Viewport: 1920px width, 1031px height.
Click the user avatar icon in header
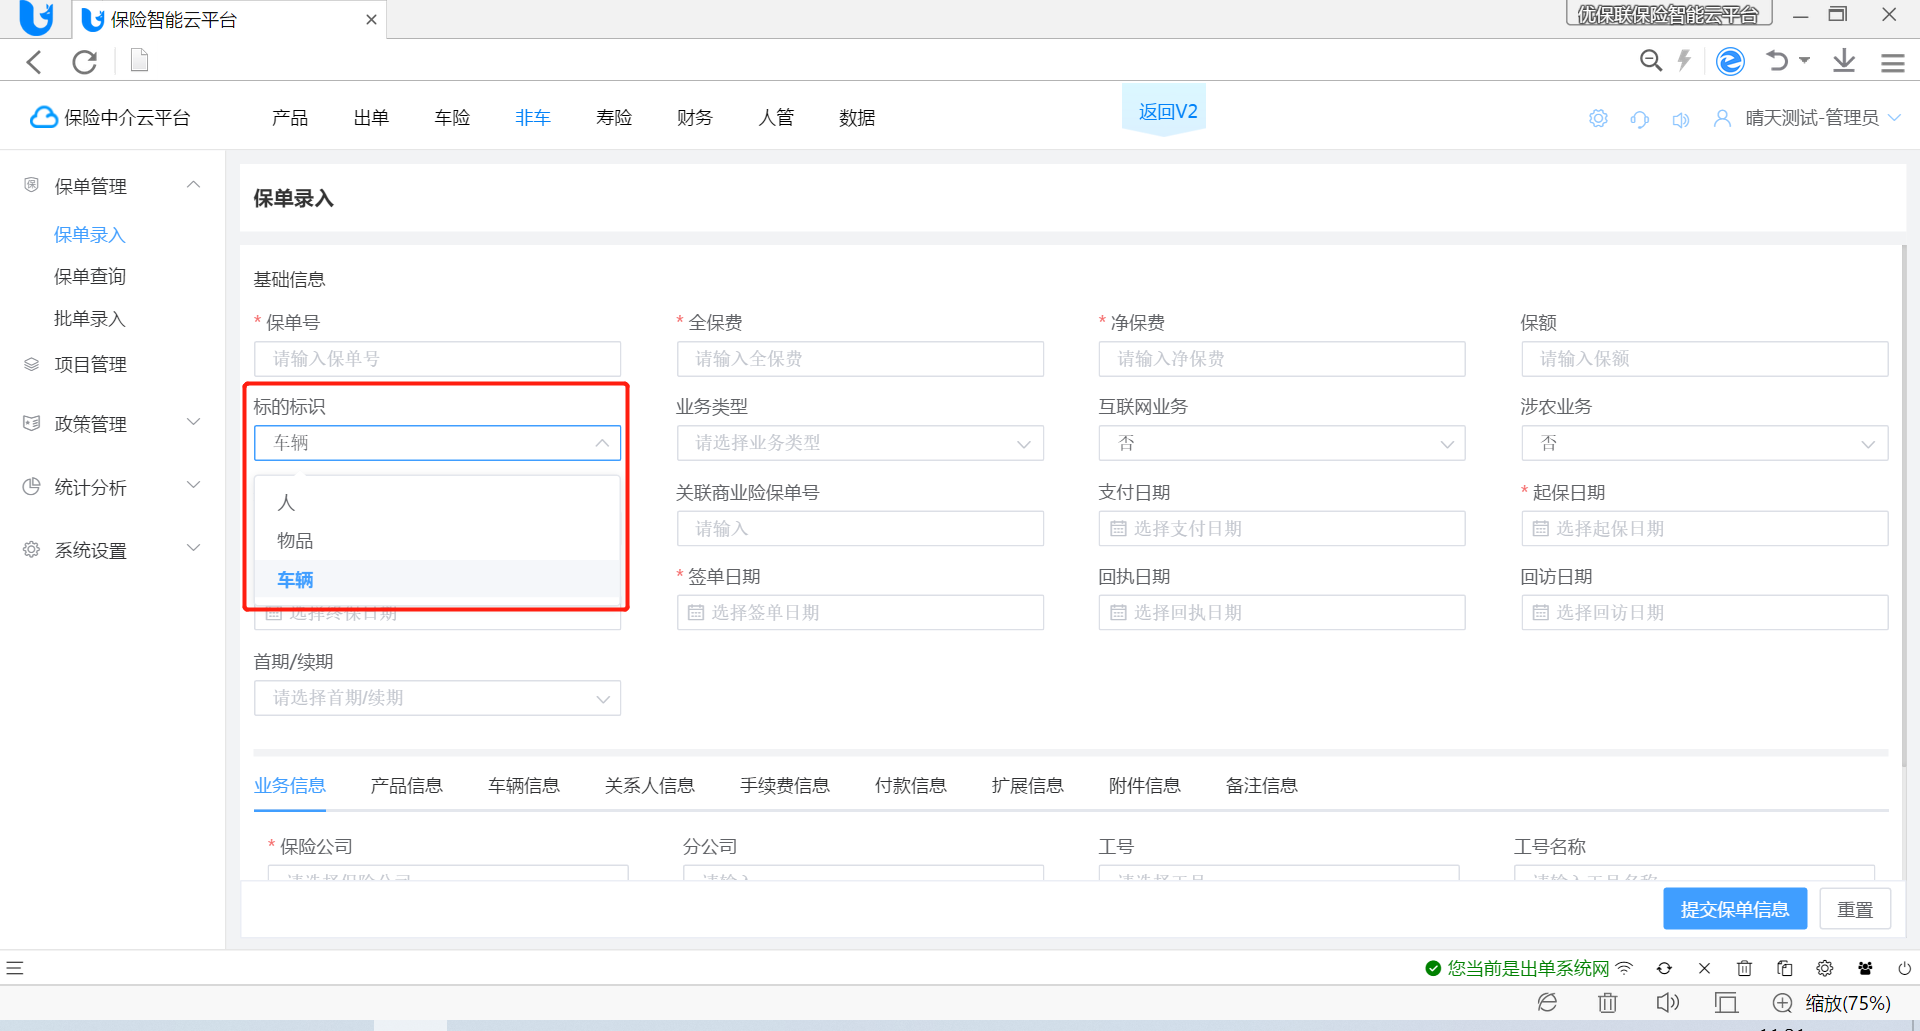point(1722,118)
